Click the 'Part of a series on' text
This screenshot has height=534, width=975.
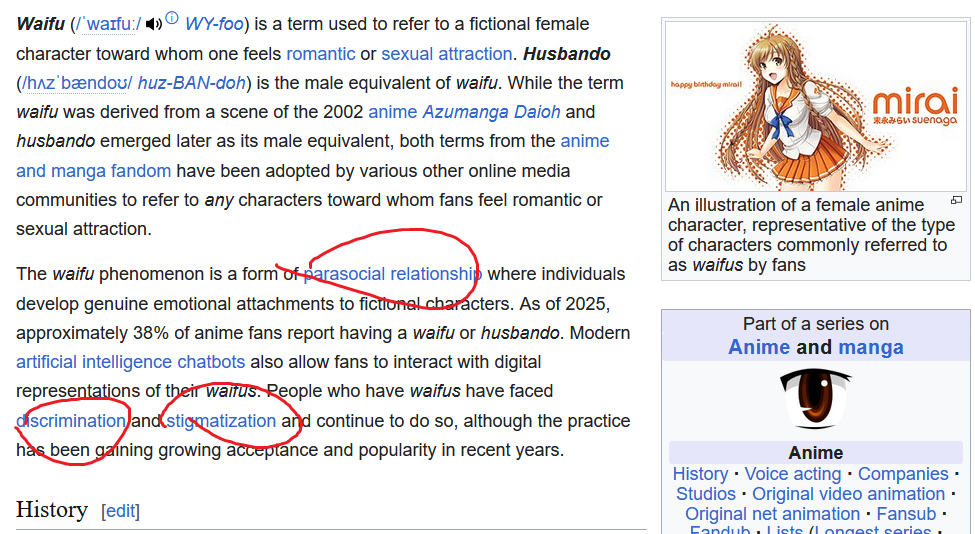click(816, 324)
